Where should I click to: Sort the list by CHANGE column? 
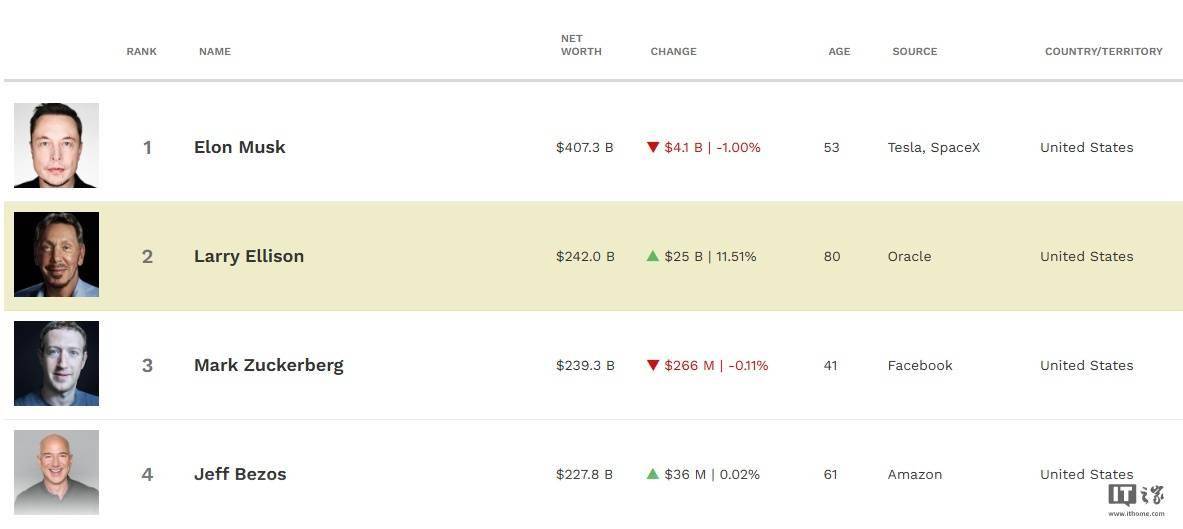click(674, 51)
